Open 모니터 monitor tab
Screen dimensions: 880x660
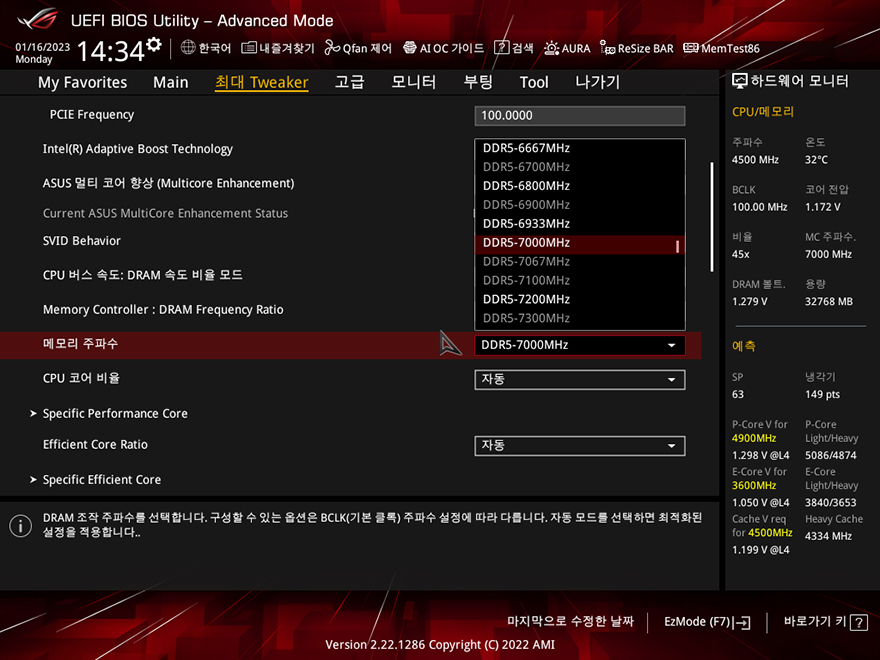pos(414,82)
